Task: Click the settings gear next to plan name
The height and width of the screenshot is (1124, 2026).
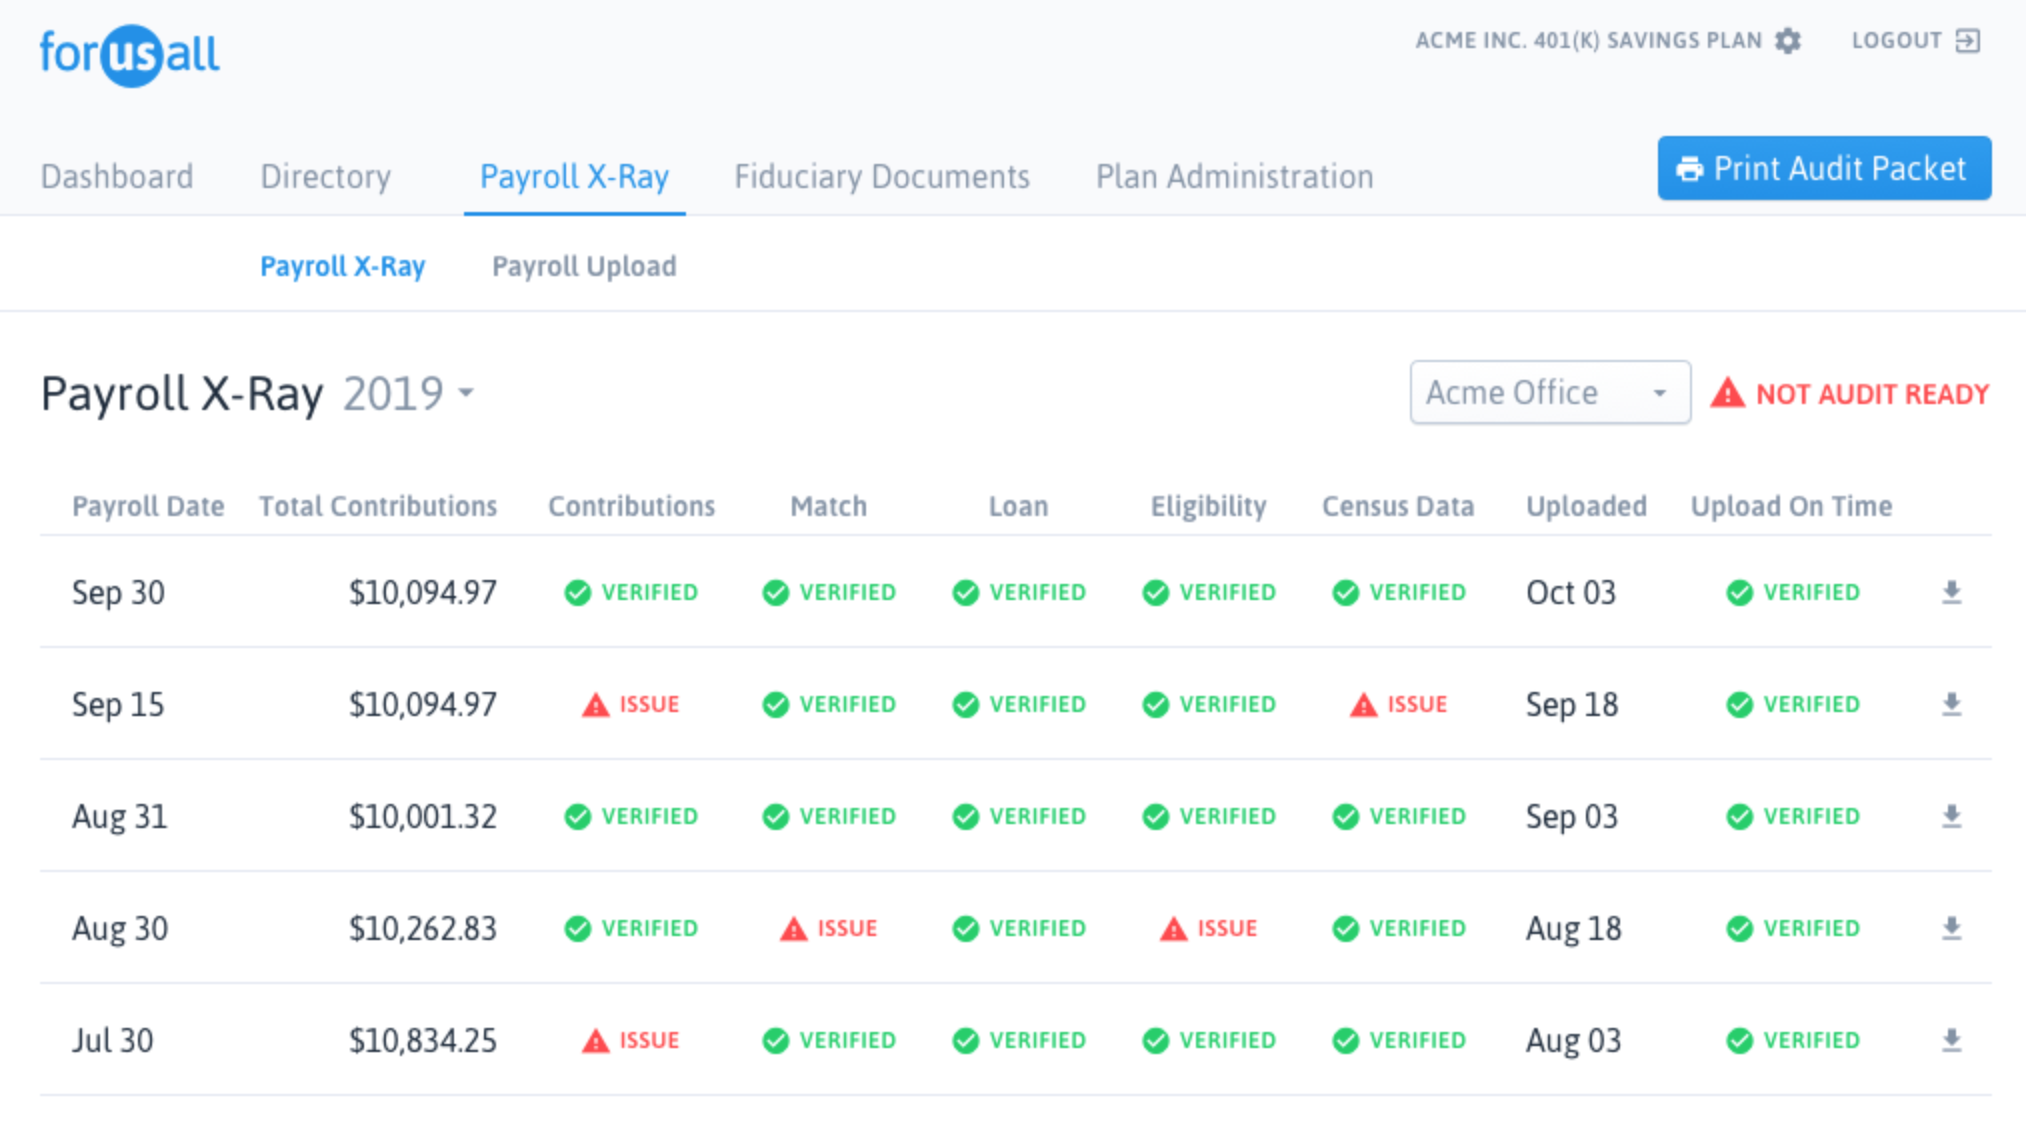Action: tap(1788, 41)
